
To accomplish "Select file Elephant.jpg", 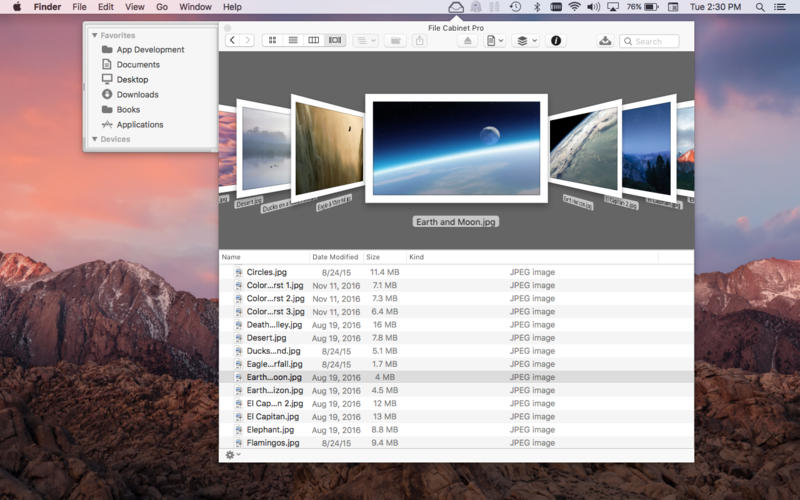I will click(x=456, y=430).
